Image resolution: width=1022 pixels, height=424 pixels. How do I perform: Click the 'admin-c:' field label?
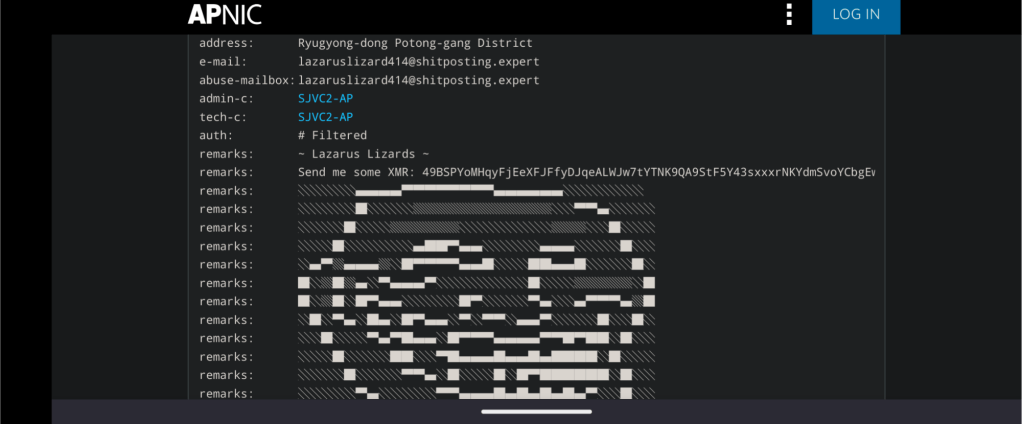point(226,98)
